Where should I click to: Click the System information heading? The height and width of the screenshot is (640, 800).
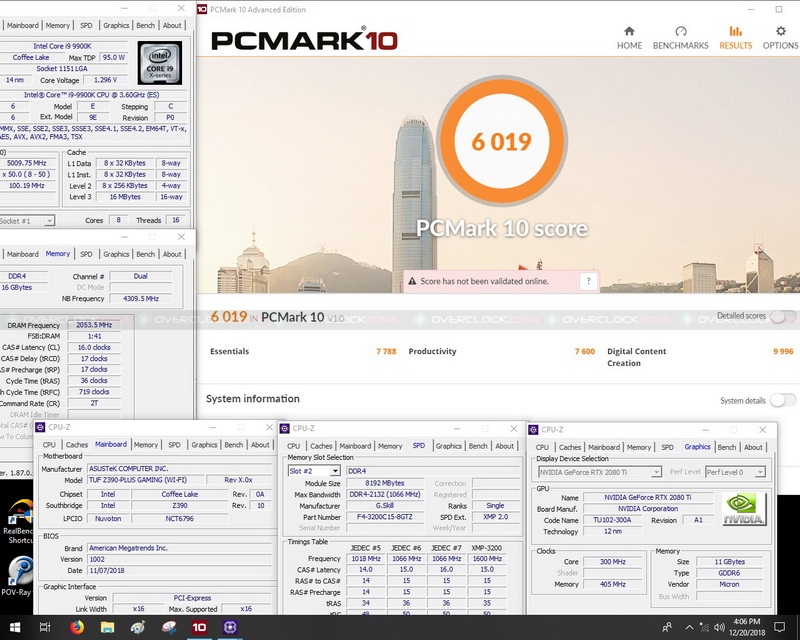pos(253,399)
